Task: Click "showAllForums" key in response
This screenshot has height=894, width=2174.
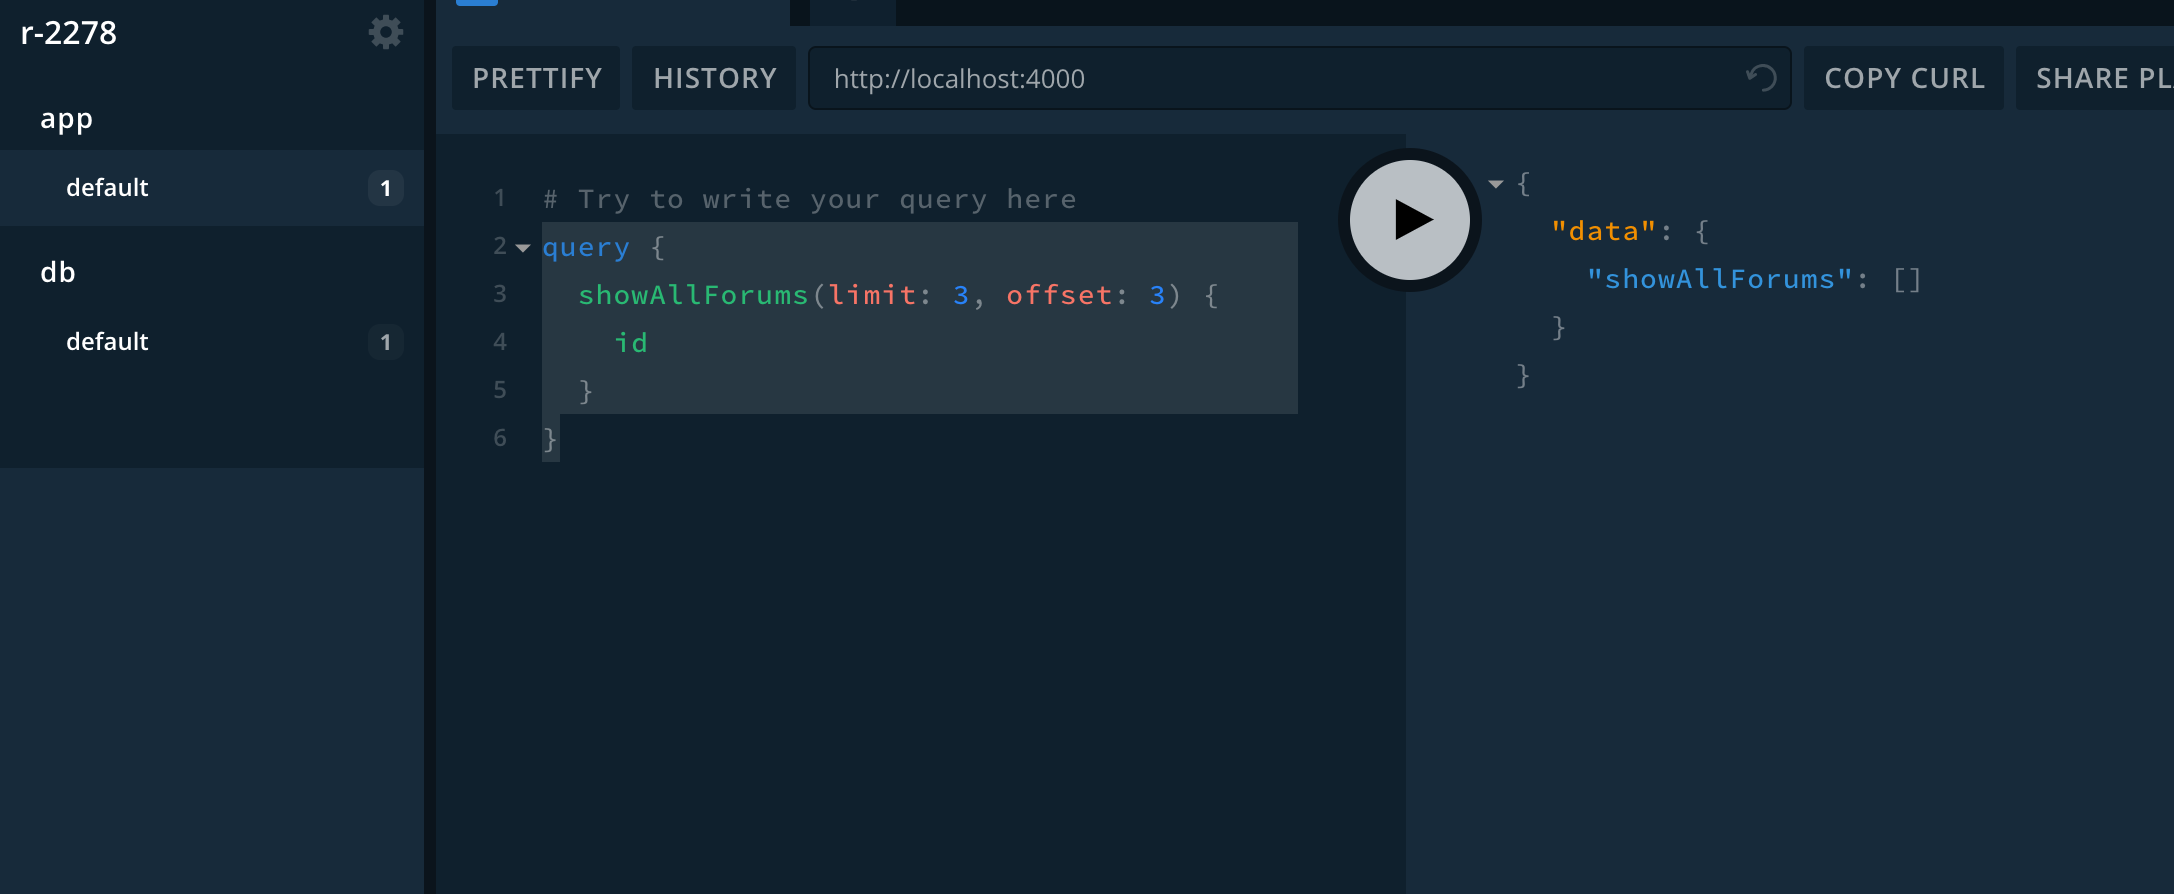Action: (1720, 279)
